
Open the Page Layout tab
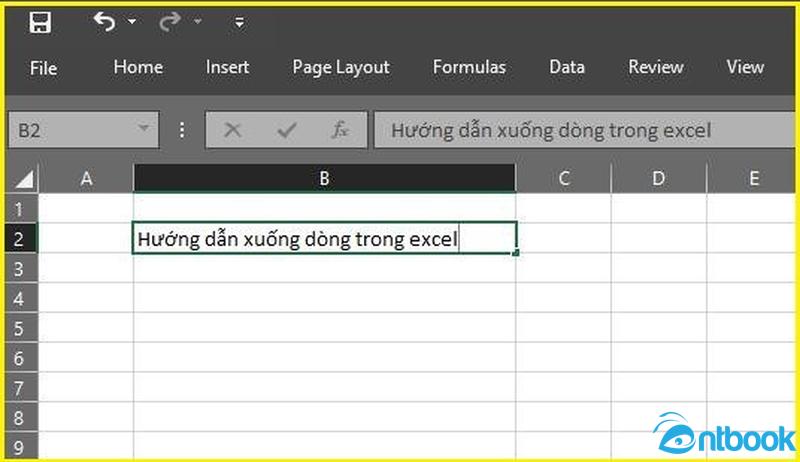click(x=341, y=67)
